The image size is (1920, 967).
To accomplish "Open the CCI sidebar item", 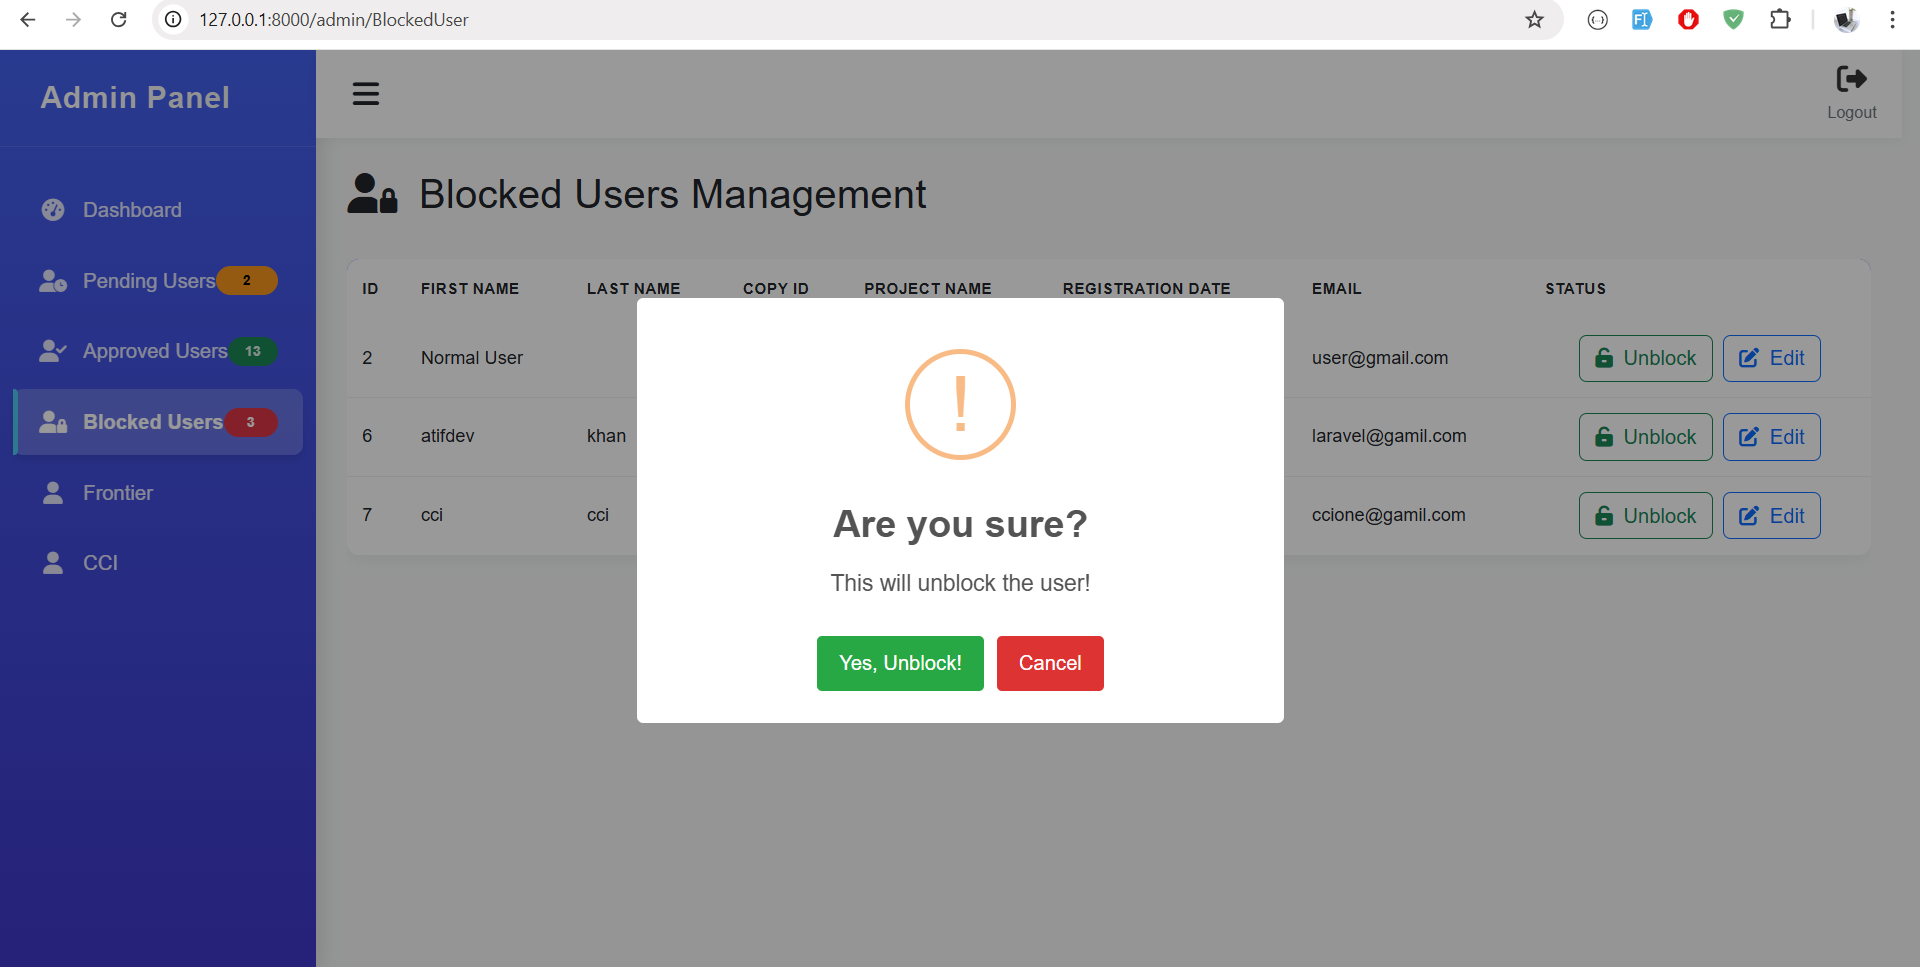I will pos(100,563).
